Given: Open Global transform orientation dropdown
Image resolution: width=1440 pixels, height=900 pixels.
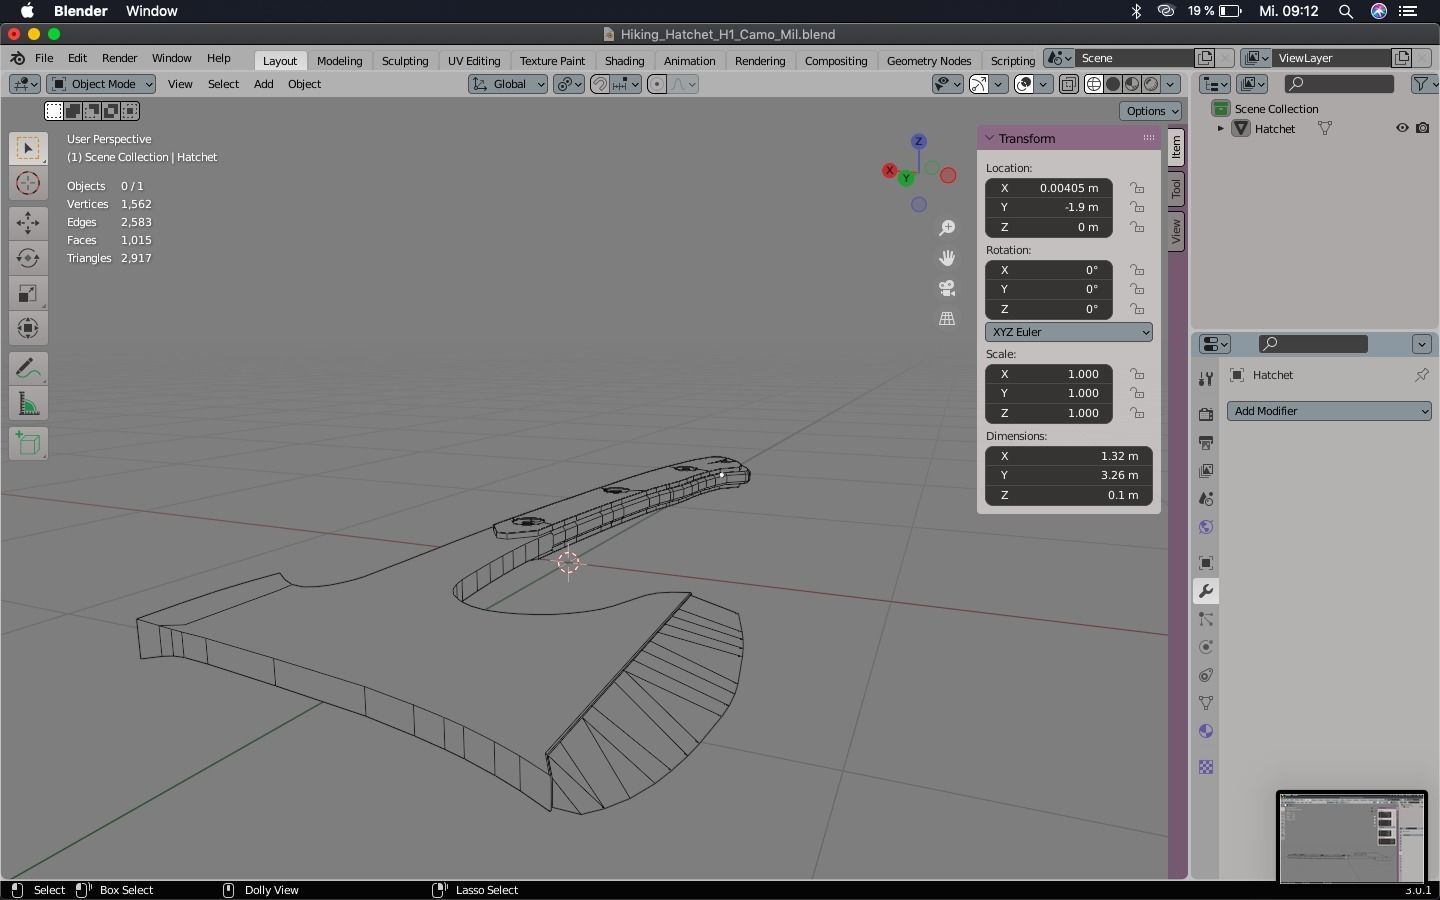Looking at the screenshot, I should (x=508, y=84).
